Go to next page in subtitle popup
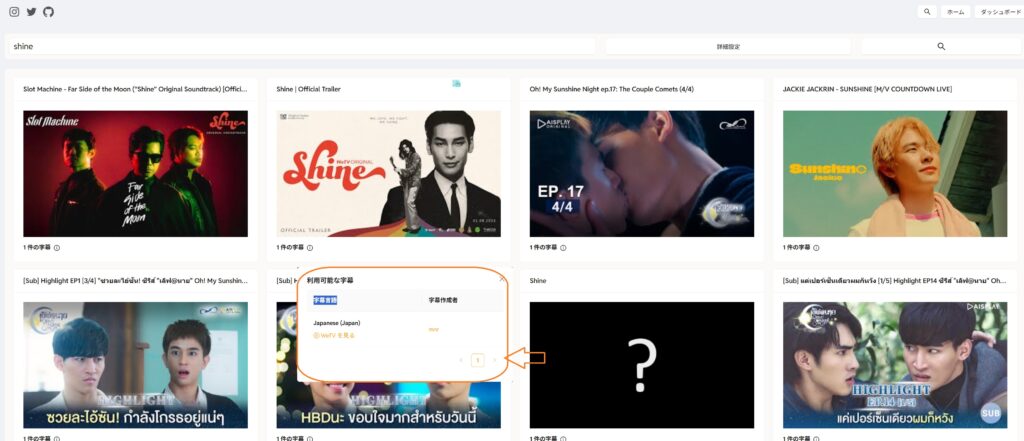This screenshot has height=441, width=1024. click(494, 360)
